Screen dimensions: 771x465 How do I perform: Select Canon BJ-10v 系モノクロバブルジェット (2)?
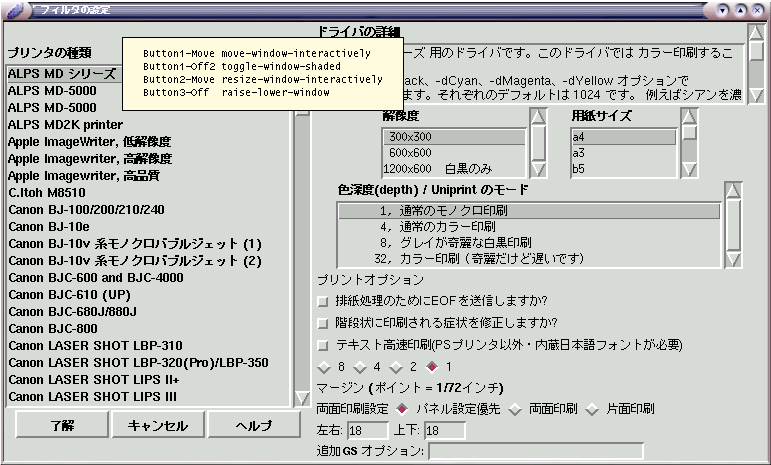coord(148,261)
